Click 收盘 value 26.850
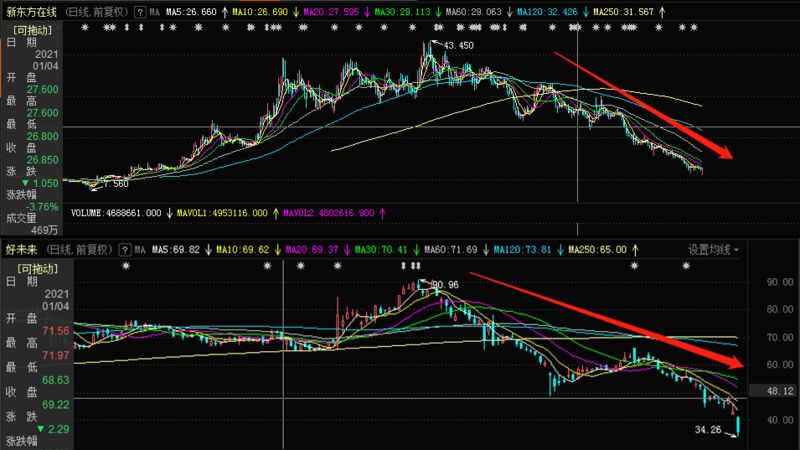 click(42, 160)
